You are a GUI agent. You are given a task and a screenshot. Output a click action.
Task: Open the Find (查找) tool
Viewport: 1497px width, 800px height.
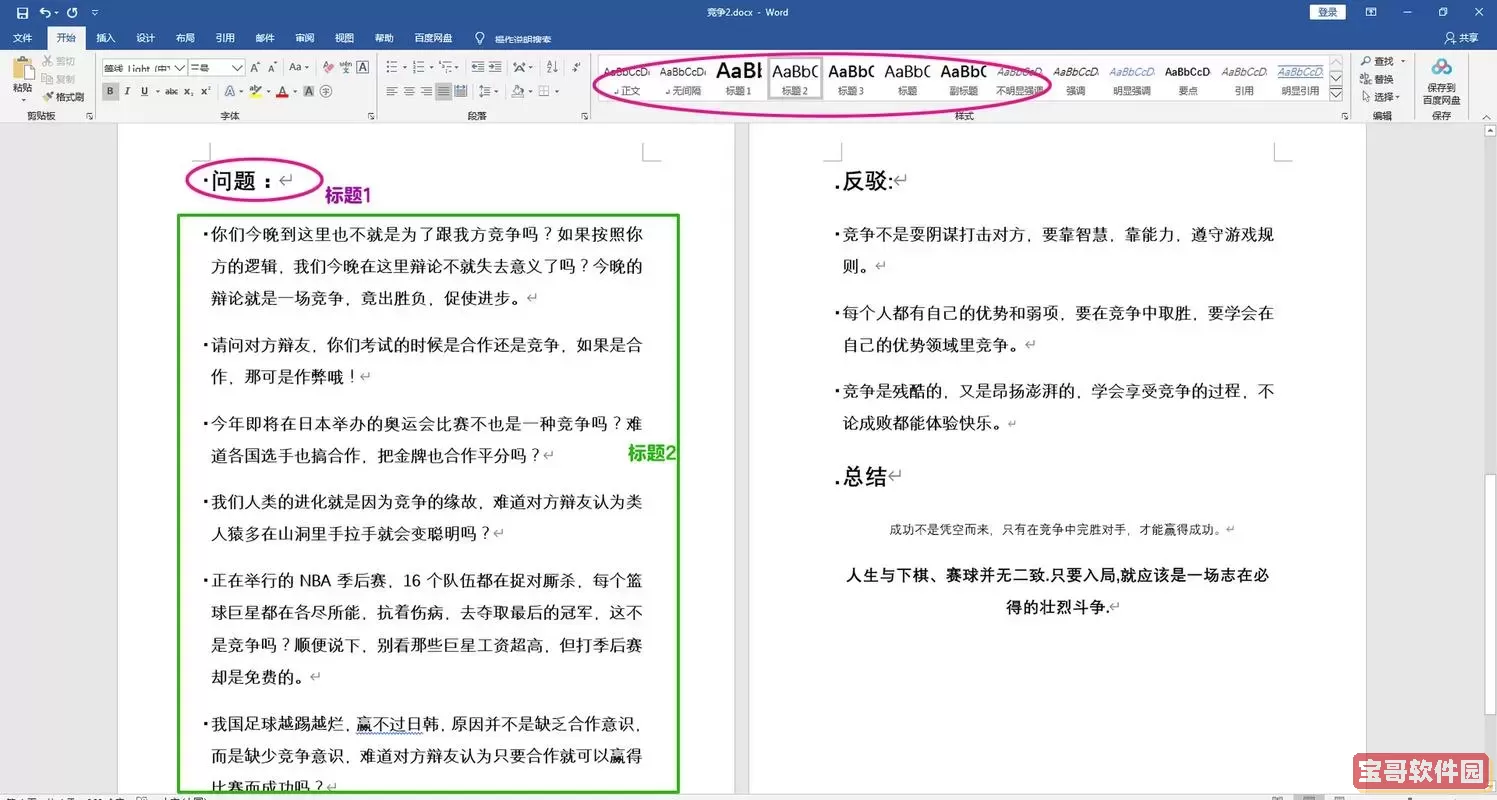click(x=1381, y=60)
